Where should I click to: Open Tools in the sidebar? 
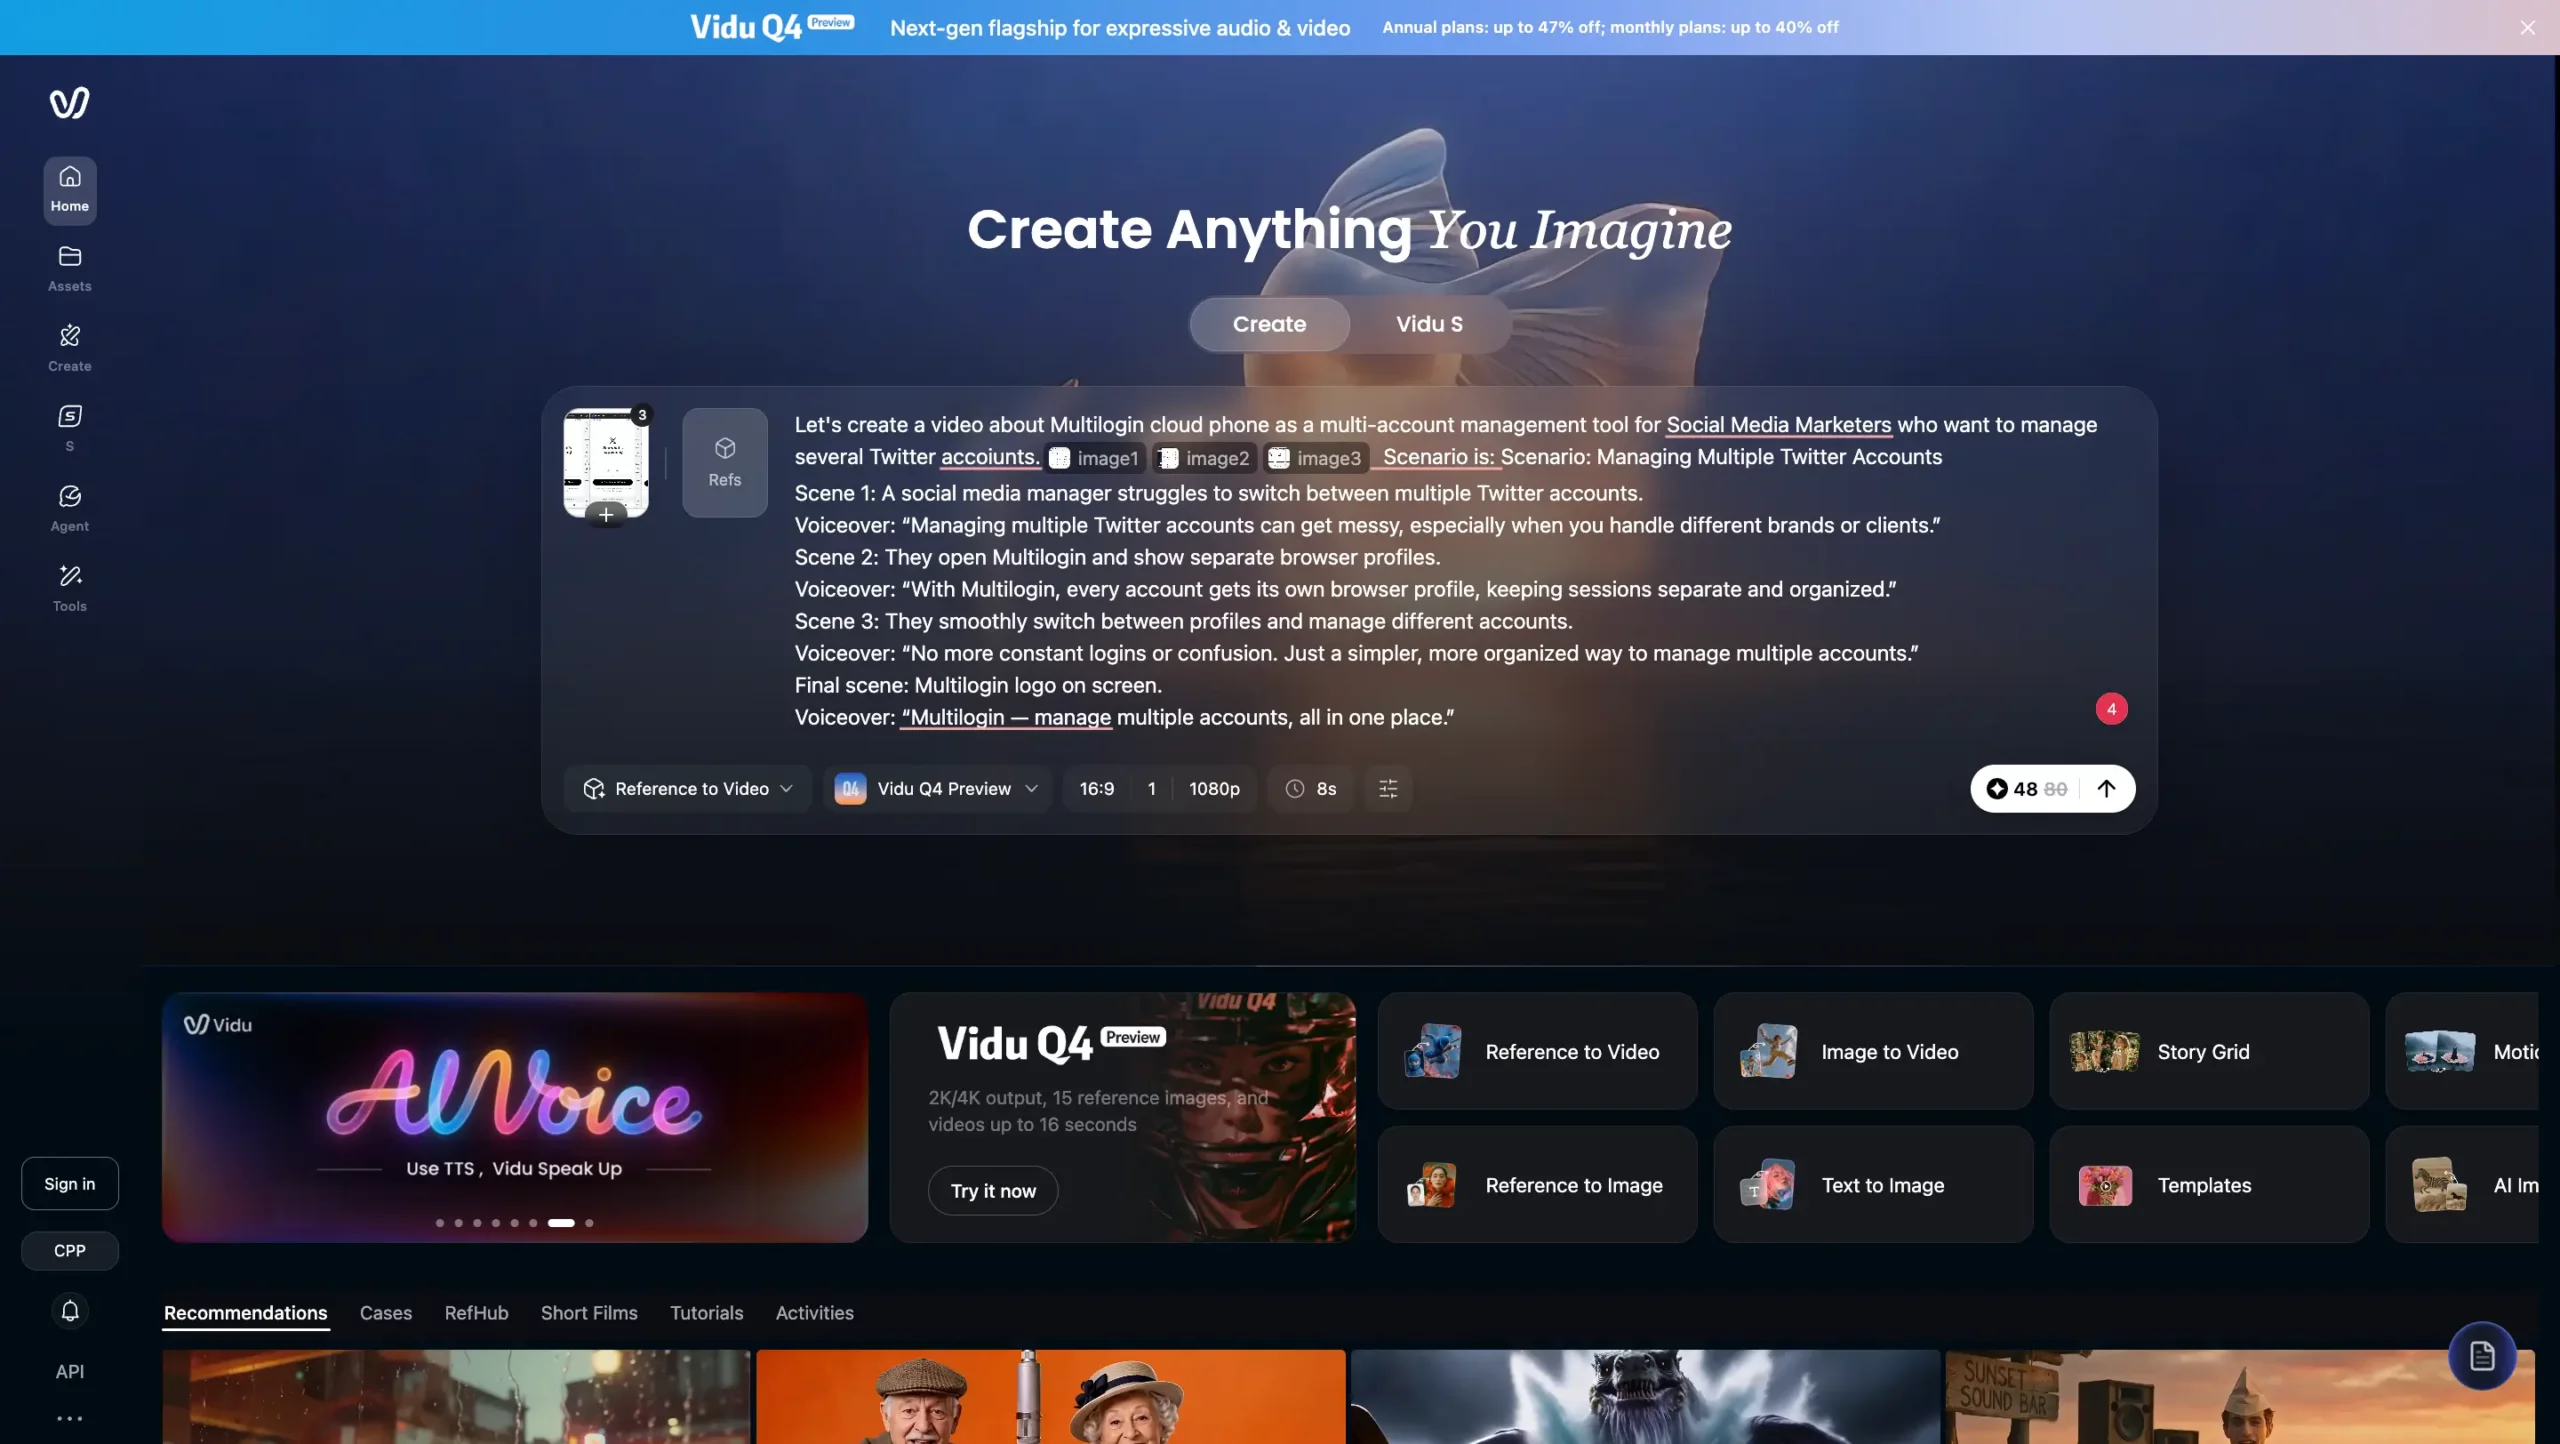(69, 589)
